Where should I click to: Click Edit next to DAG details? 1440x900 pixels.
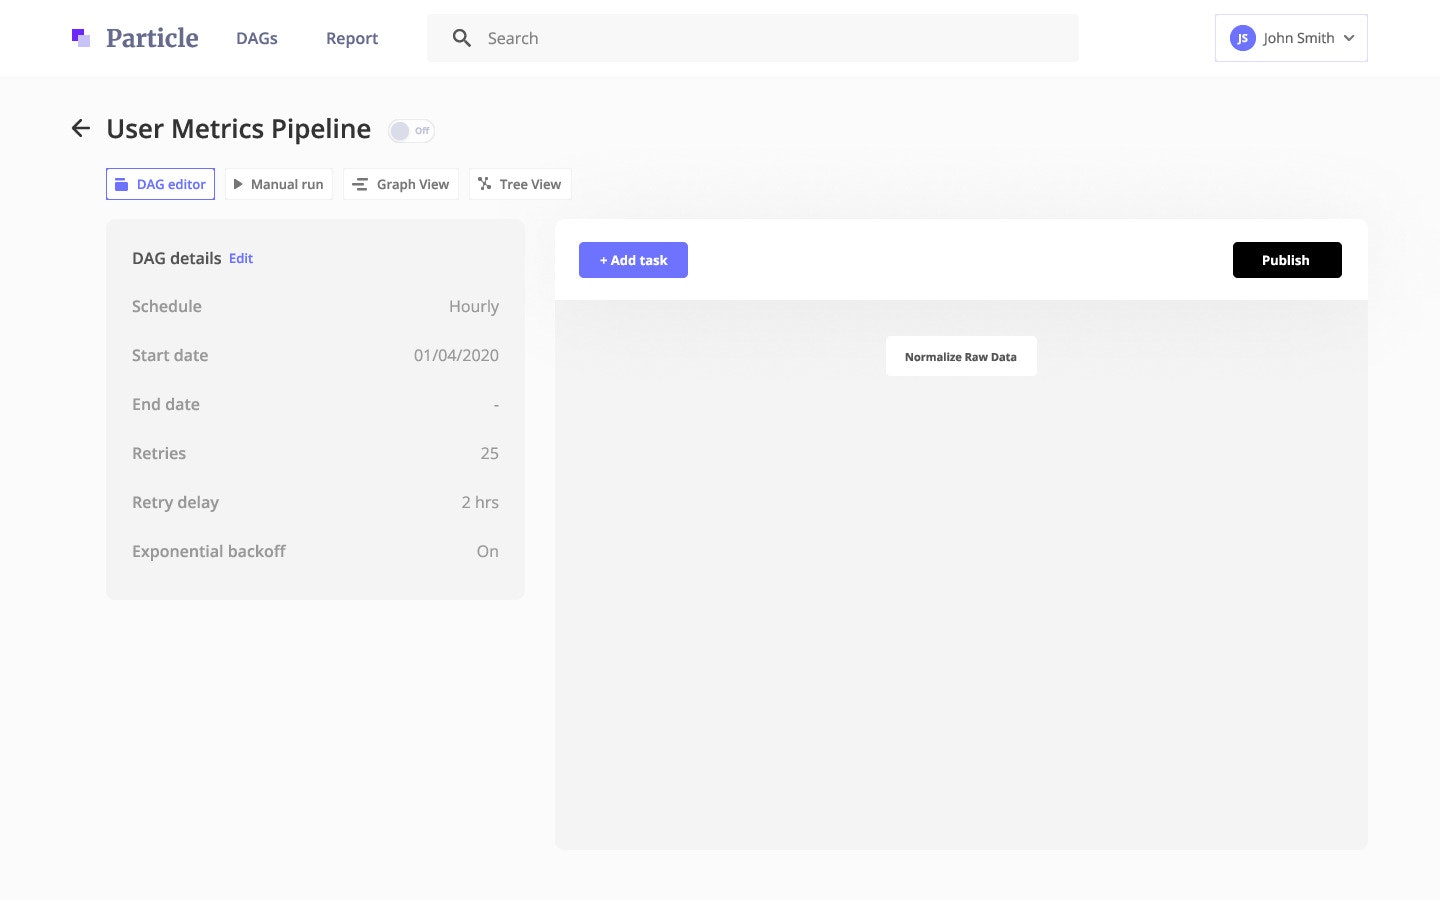pyautogui.click(x=240, y=258)
